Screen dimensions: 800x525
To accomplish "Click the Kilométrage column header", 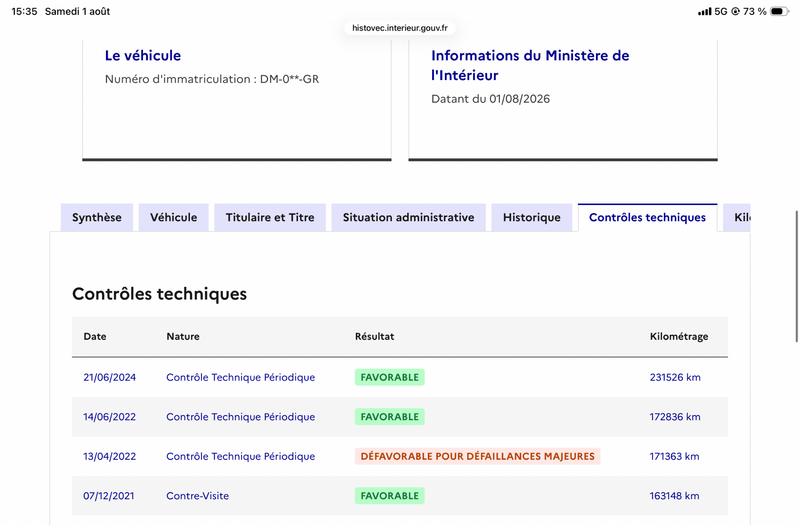I will pyautogui.click(x=679, y=336).
